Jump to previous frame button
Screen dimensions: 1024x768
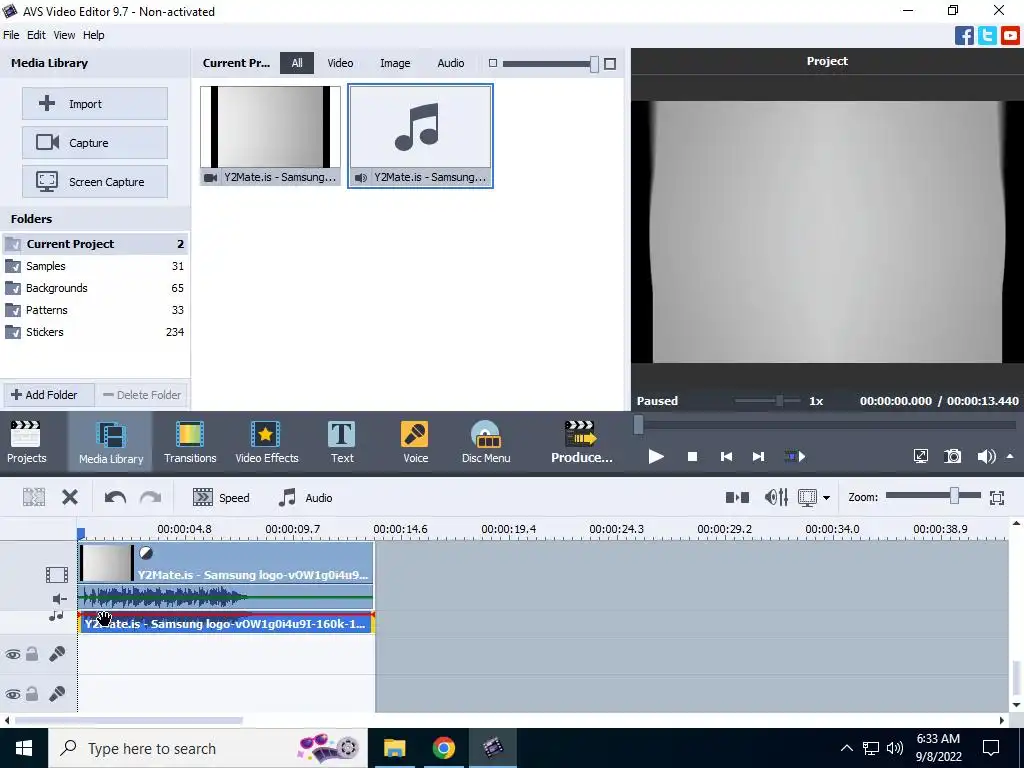[726, 456]
